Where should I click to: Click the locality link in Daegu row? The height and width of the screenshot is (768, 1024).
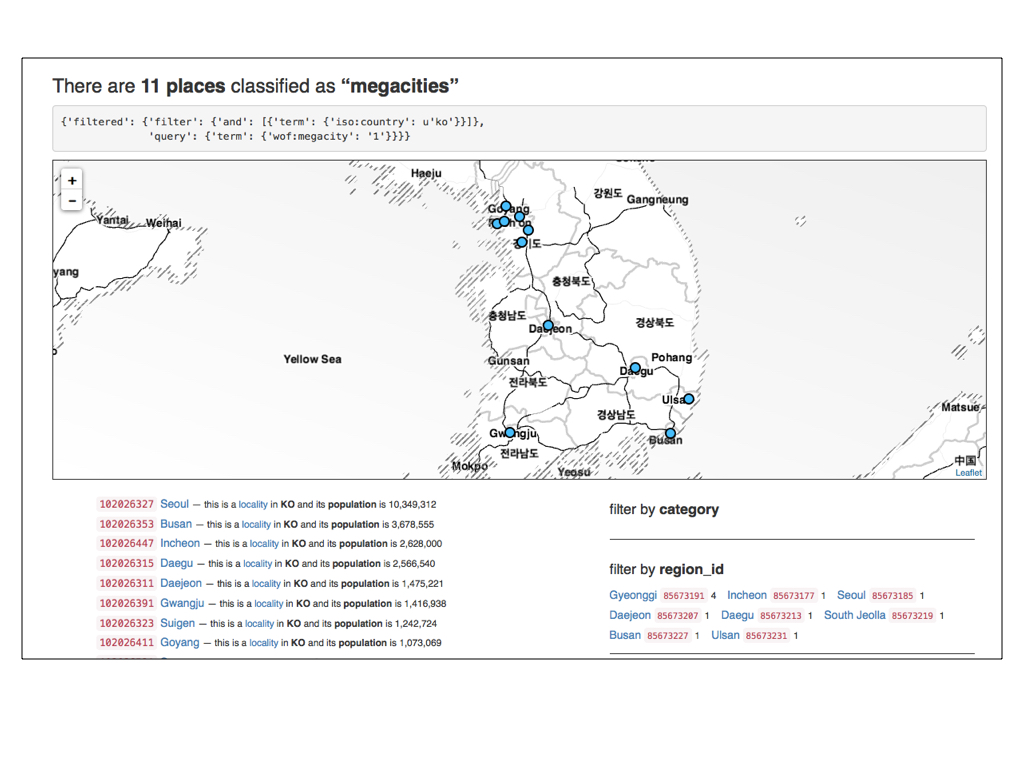[x=257, y=564]
